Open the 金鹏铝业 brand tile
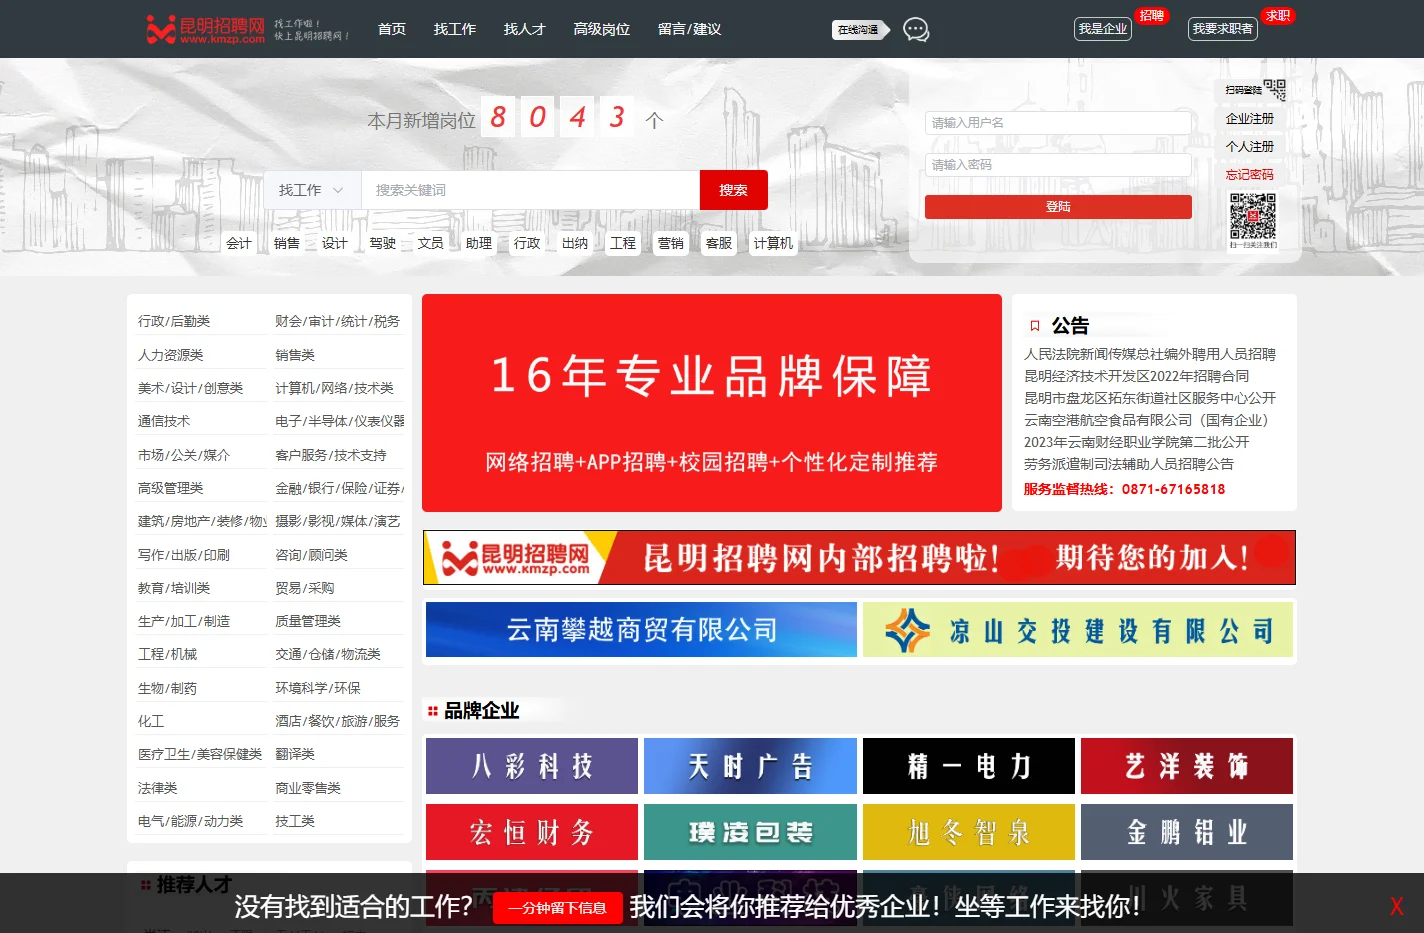1424x933 pixels. pos(1187,832)
